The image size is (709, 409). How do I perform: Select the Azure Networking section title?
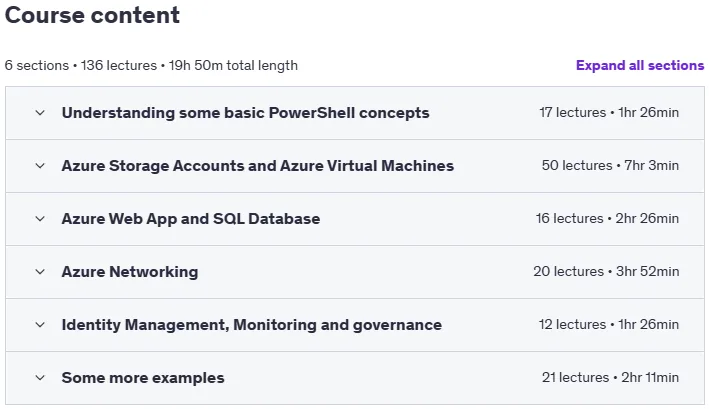coord(130,272)
